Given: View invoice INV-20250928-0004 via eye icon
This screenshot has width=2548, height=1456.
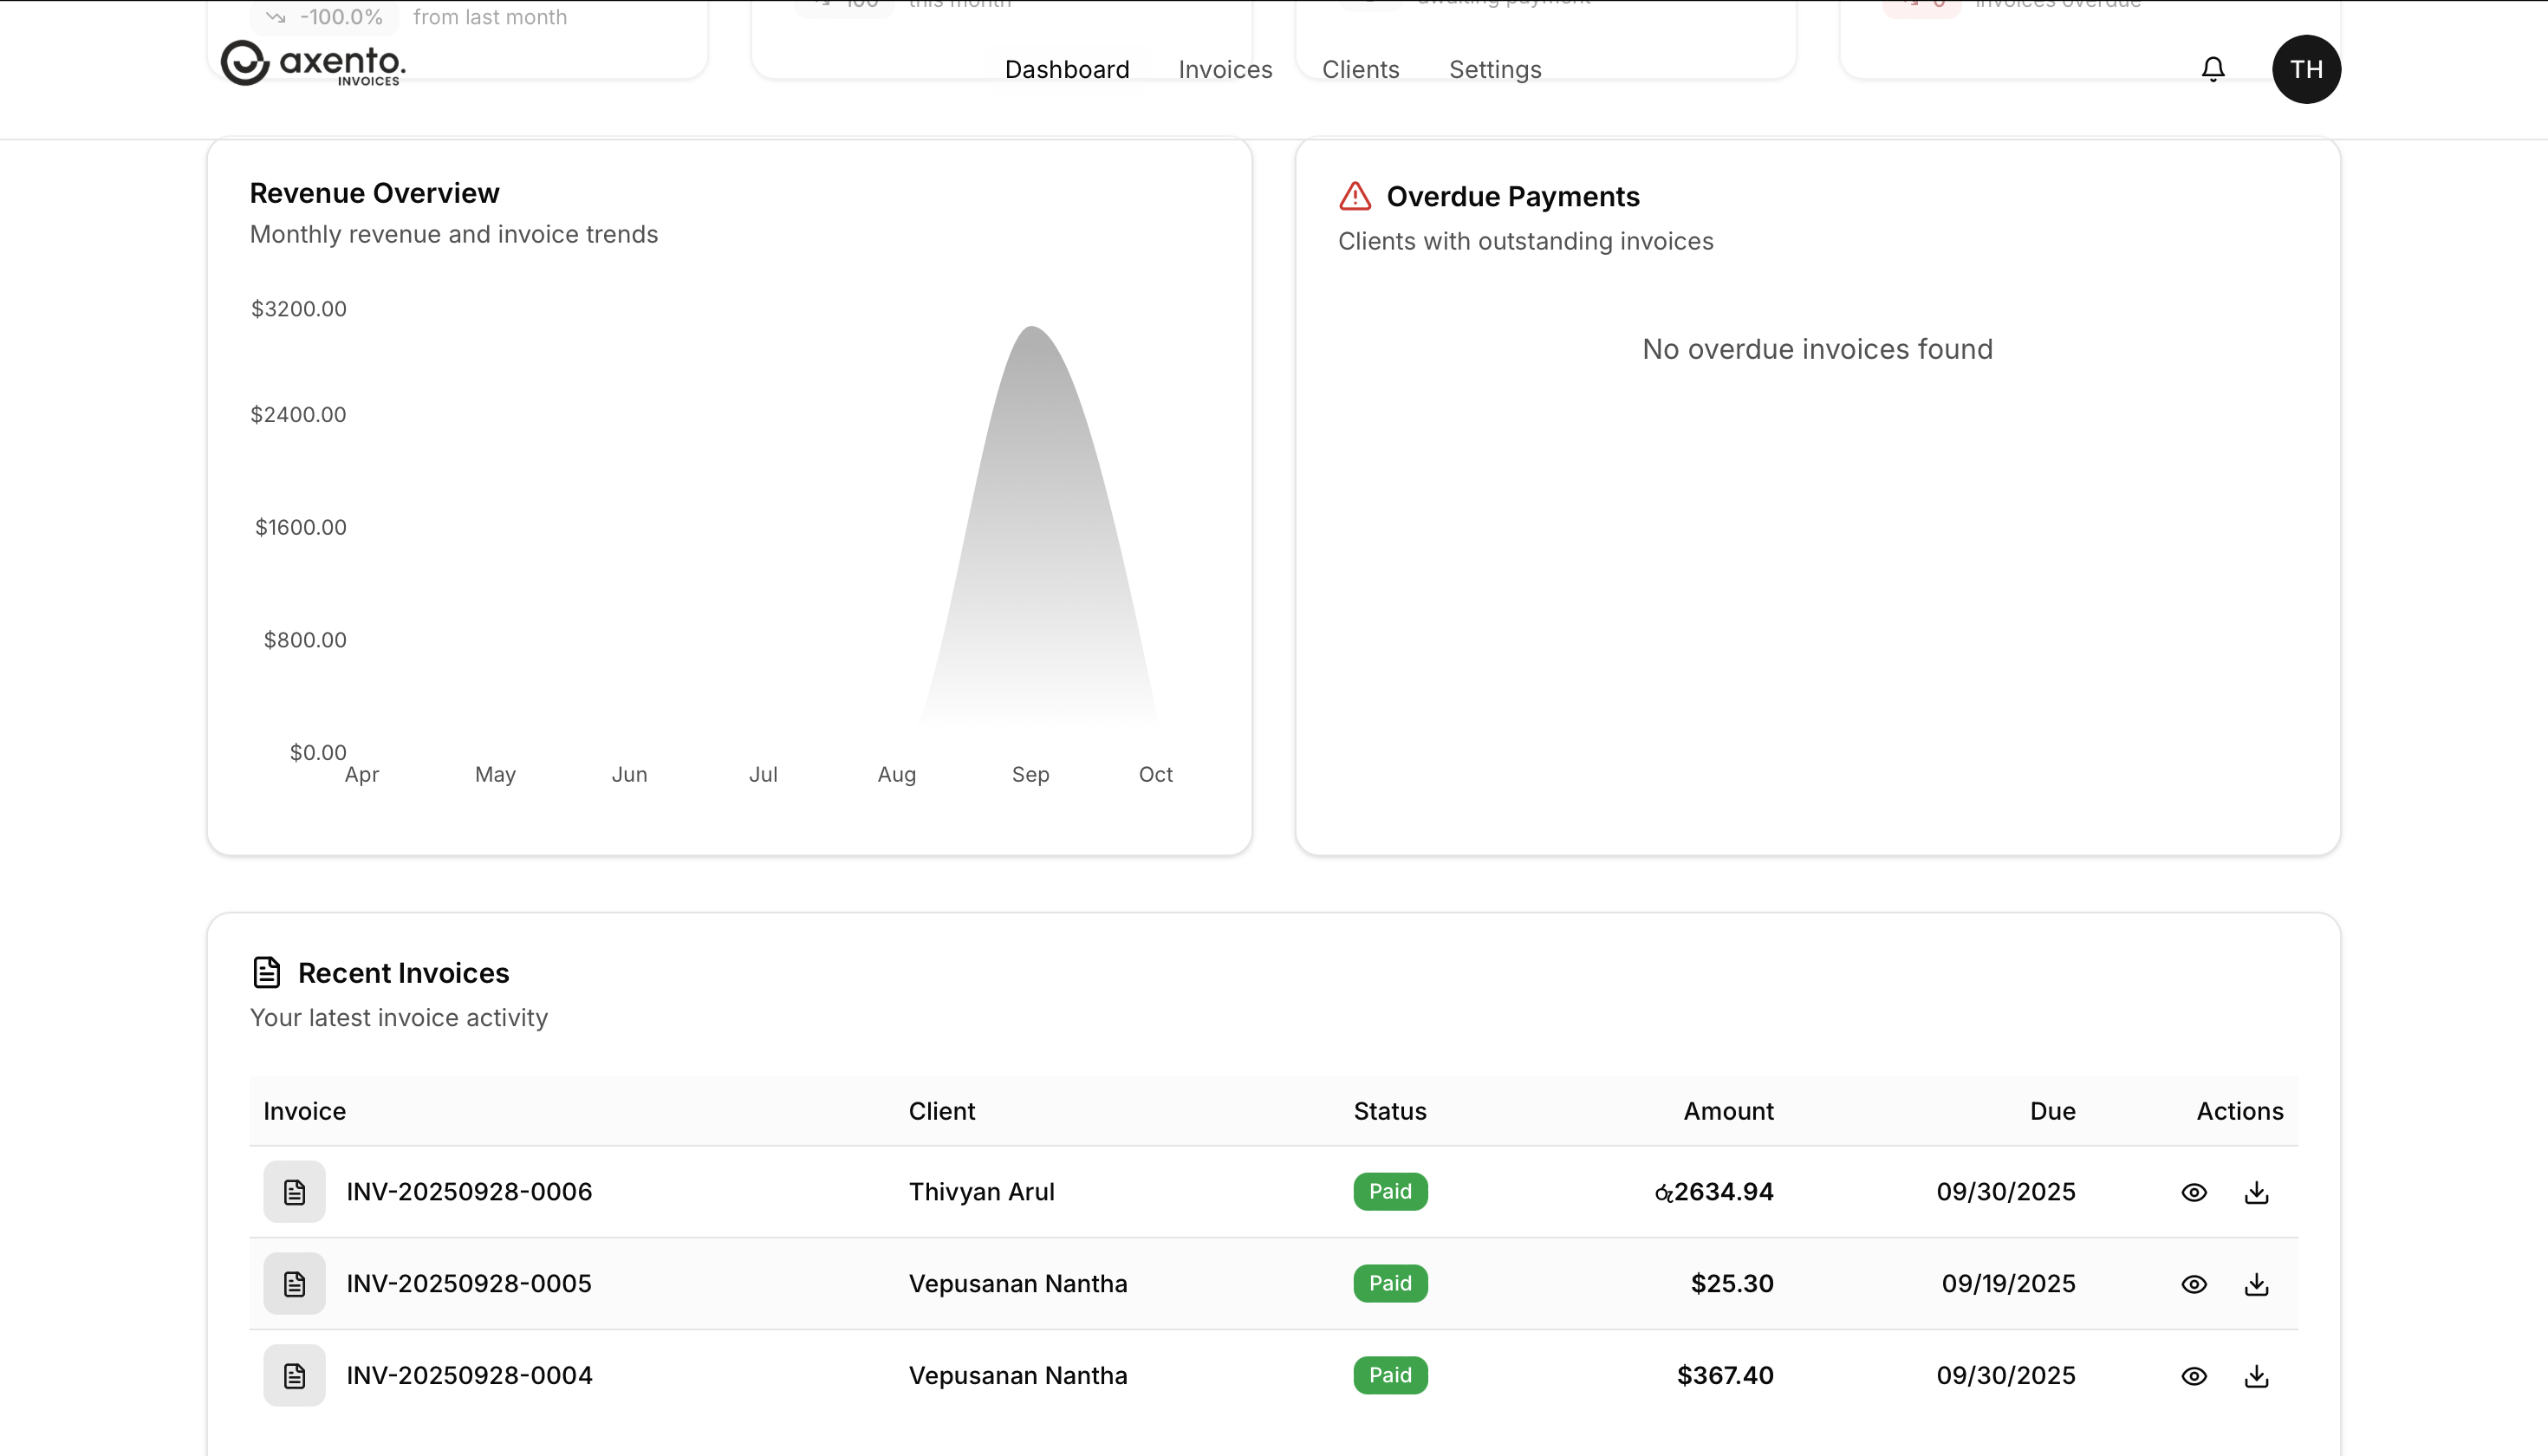Looking at the screenshot, I should 2194,1376.
